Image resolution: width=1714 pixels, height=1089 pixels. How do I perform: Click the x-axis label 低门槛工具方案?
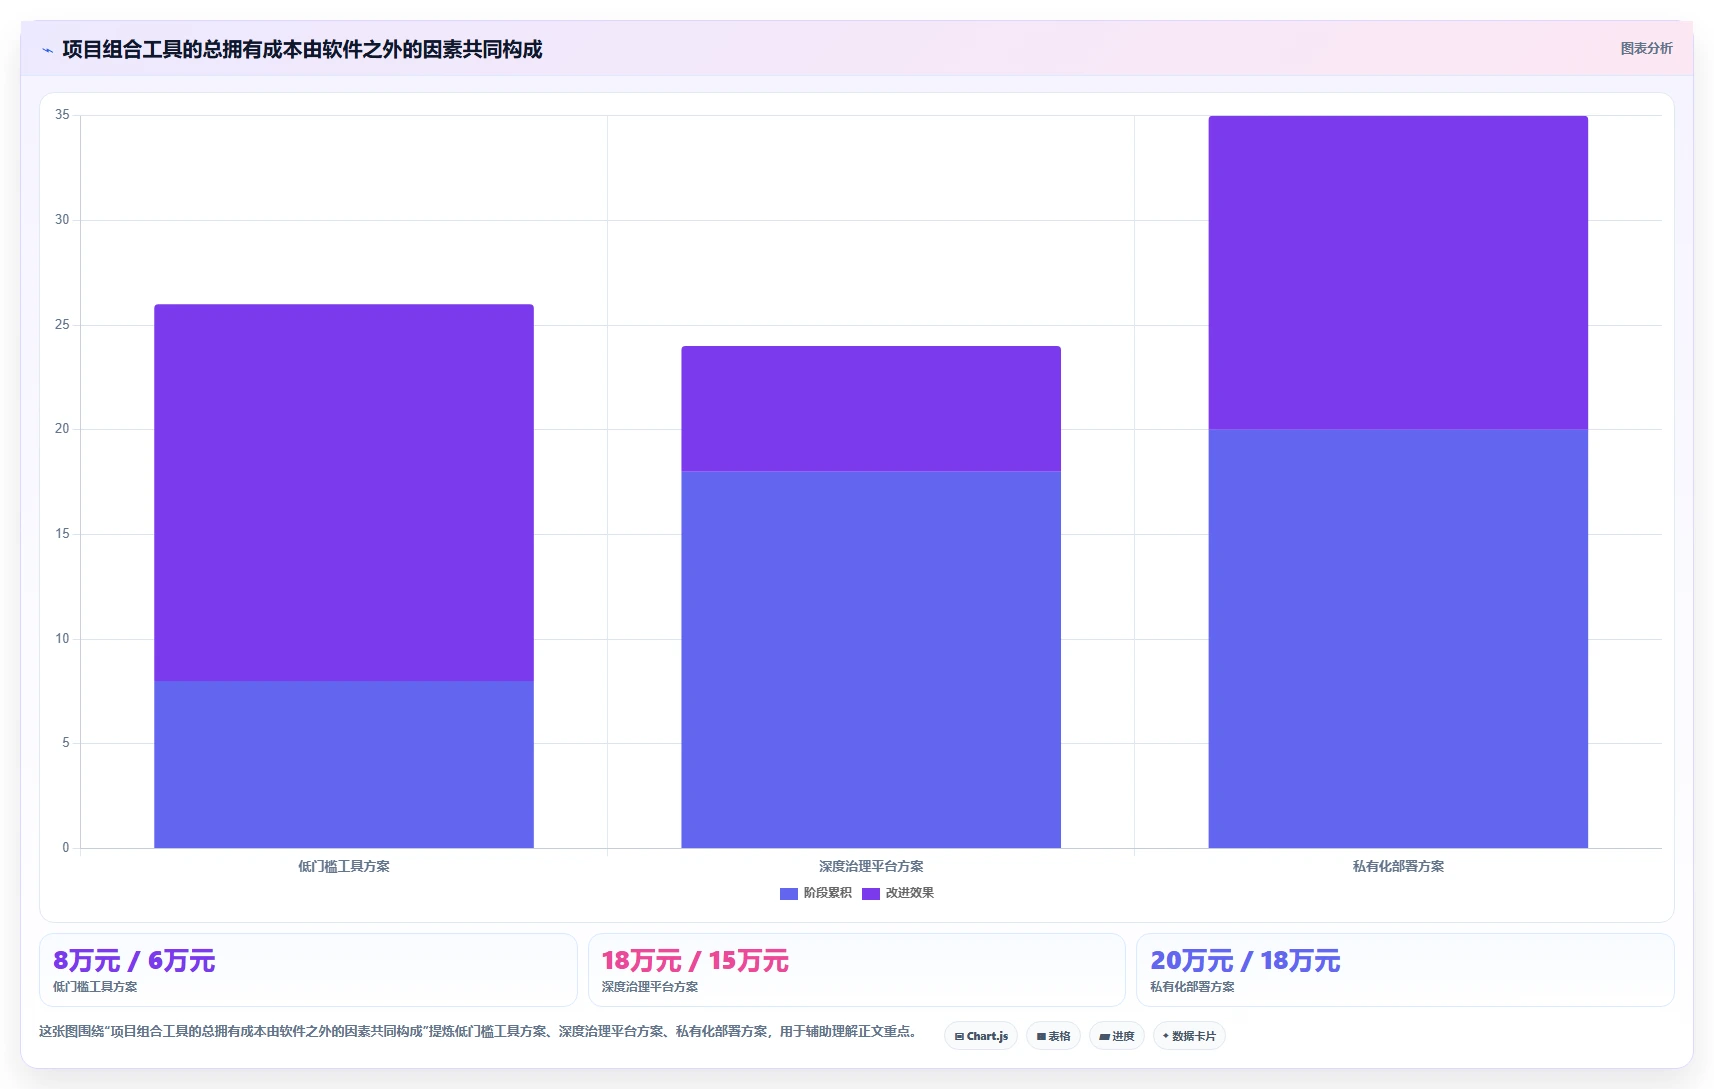click(x=344, y=866)
